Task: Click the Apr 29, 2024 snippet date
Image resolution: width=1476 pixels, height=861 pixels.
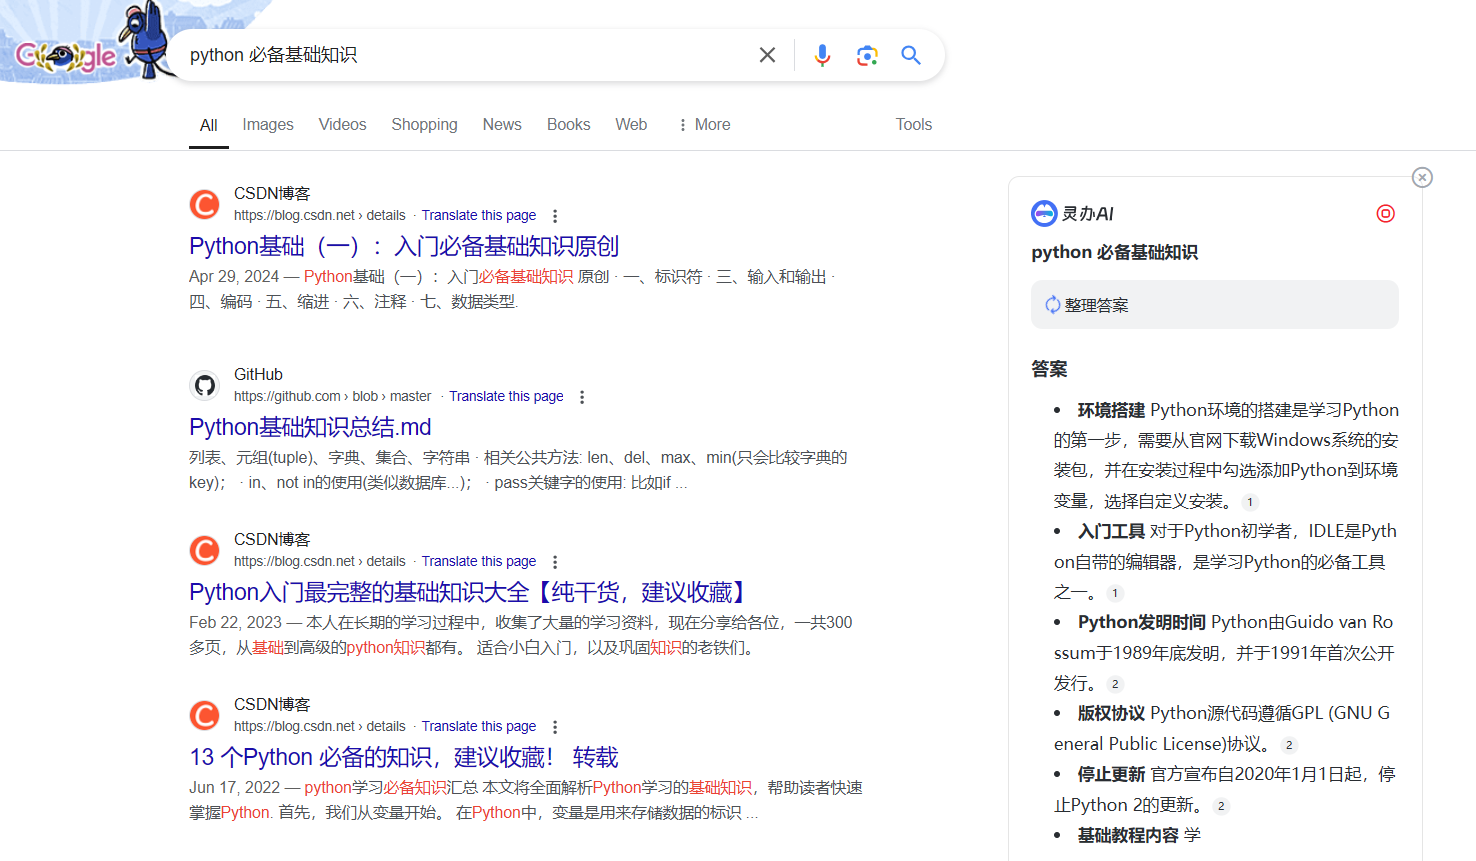Action: [234, 277]
